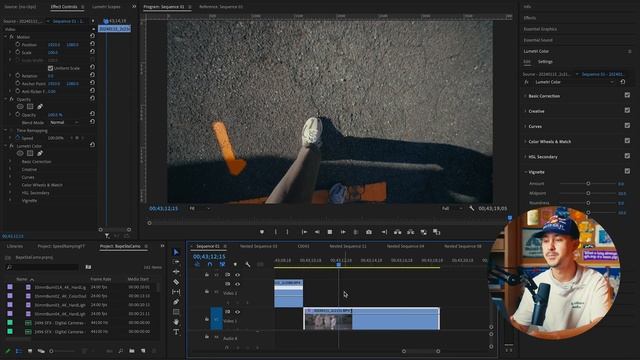Expand Color Wheels & Match in Lumetri panel
Image resolution: width=640 pixels, height=360 pixels.
point(525,142)
